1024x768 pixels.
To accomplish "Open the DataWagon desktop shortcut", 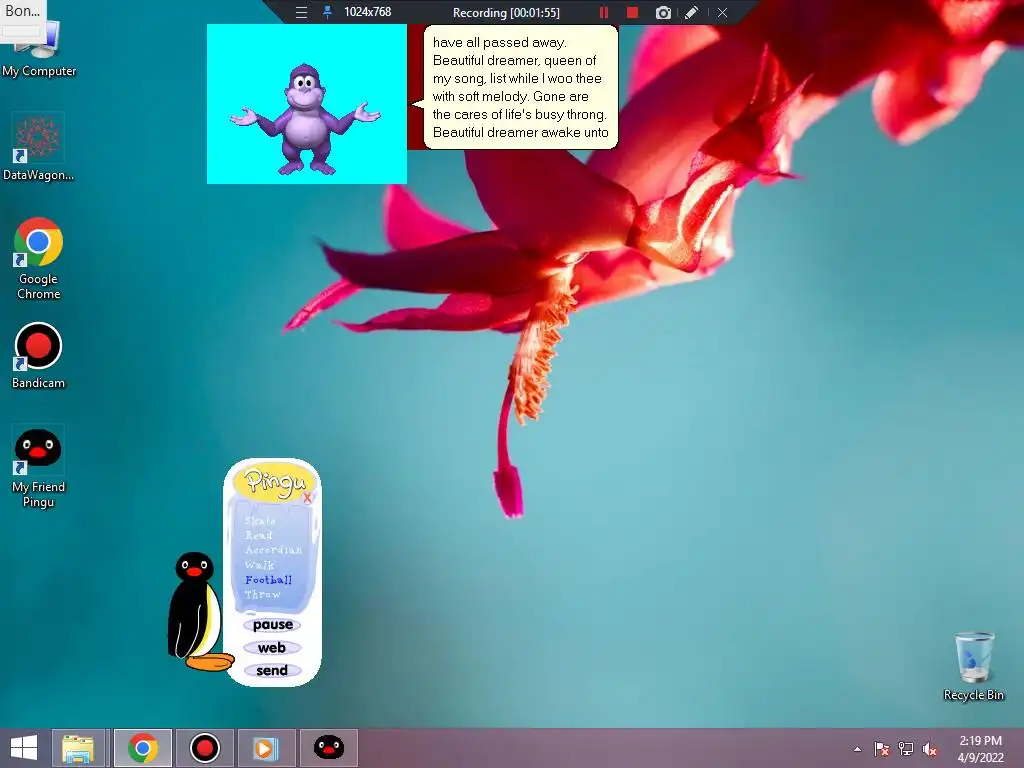I will coord(38,147).
